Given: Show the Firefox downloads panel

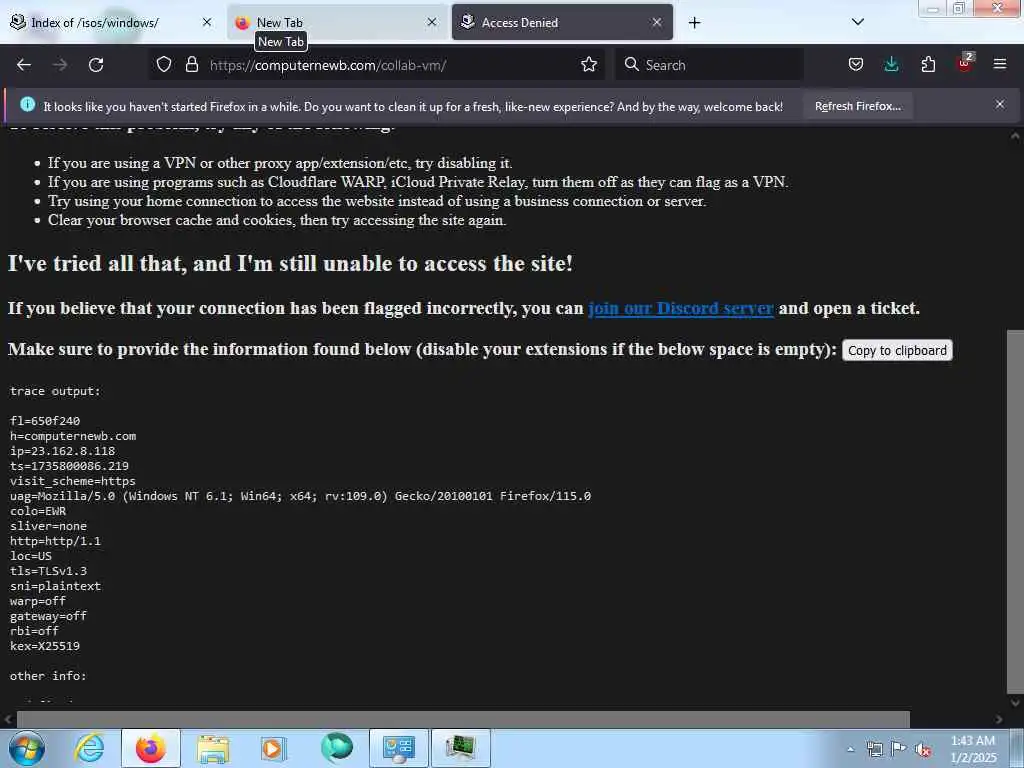Looking at the screenshot, I should tap(891, 65).
